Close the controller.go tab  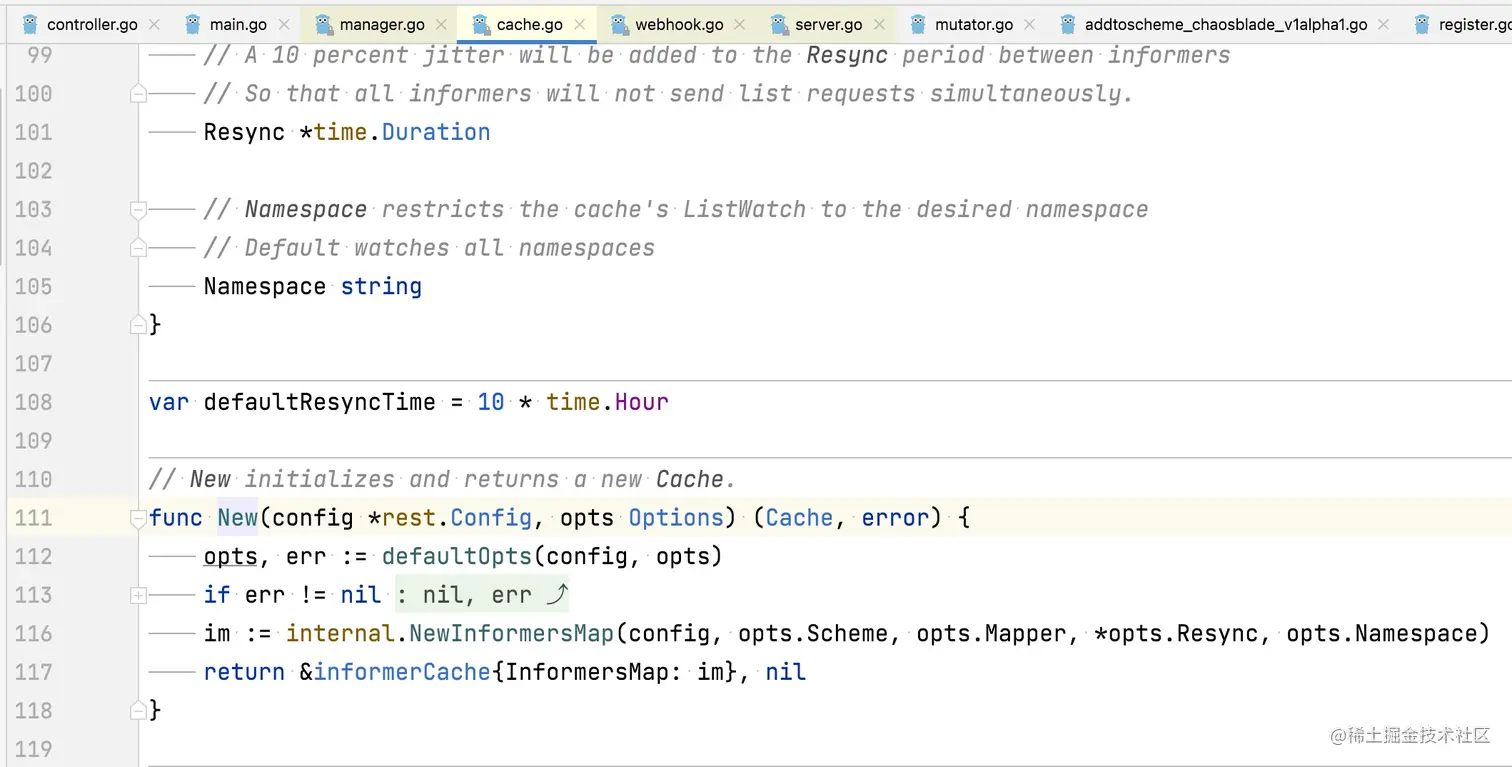(x=154, y=24)
